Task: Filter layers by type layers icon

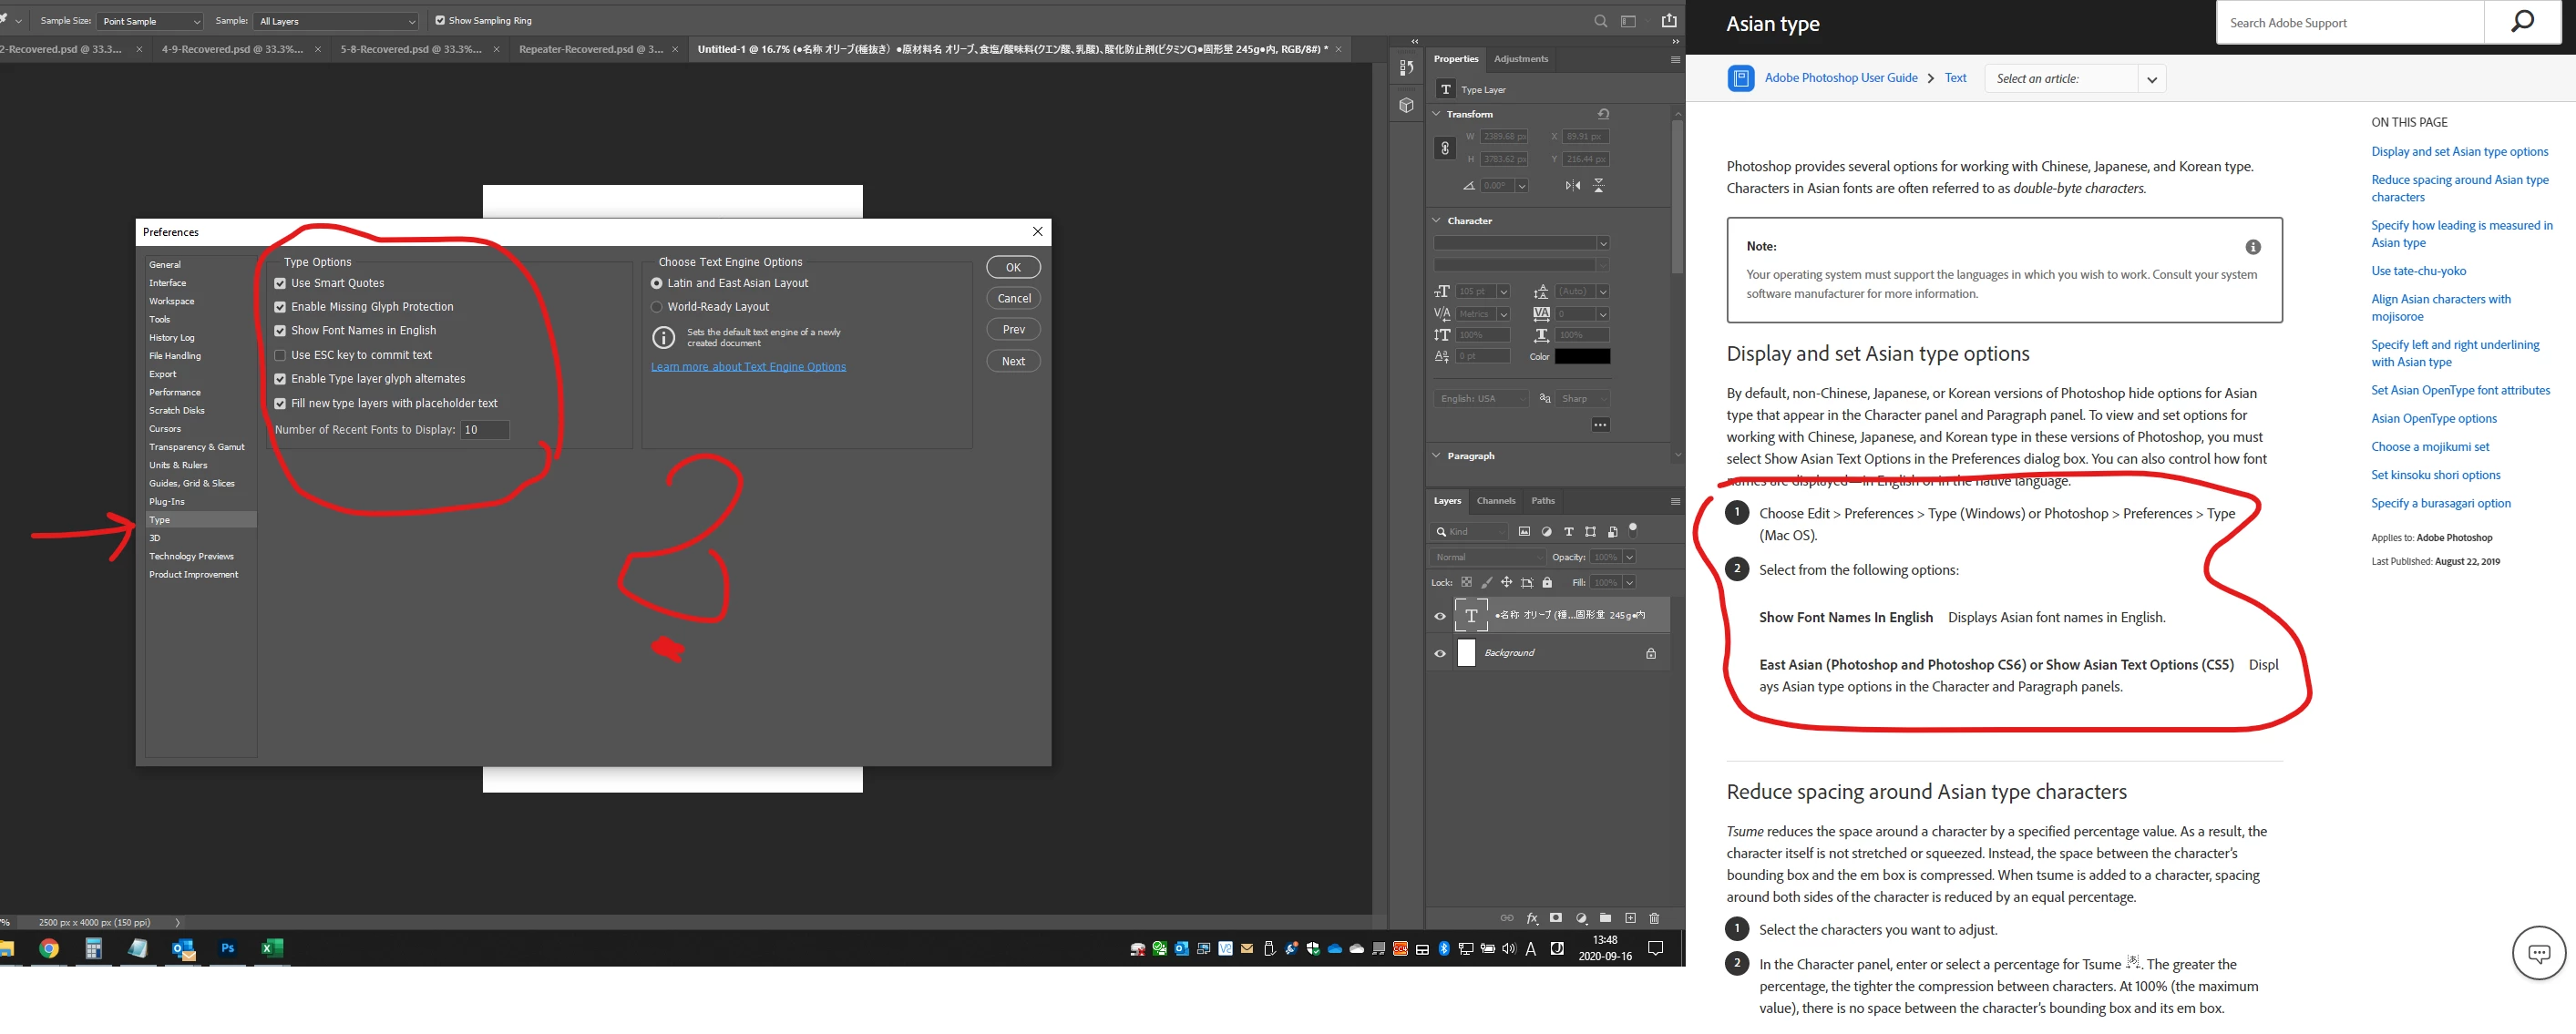Action: [x=1568, y=532]
